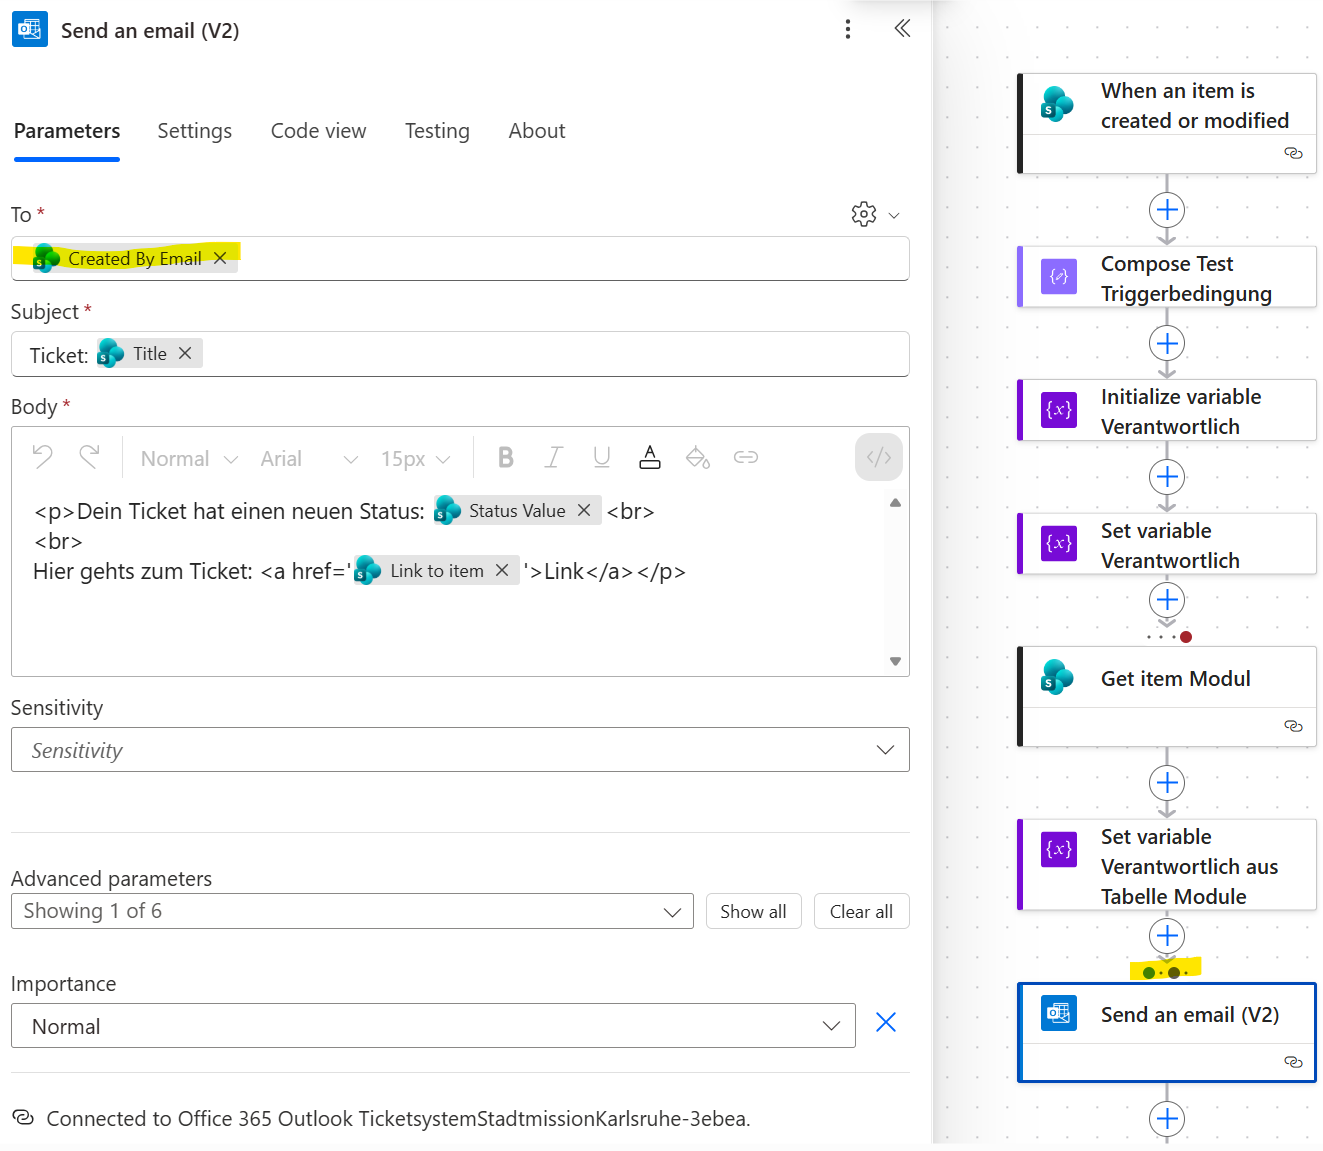The height and width of the screenshot is (1151, 1323).
Task: Switch to the Code view tab
Action: pos(318,131)
